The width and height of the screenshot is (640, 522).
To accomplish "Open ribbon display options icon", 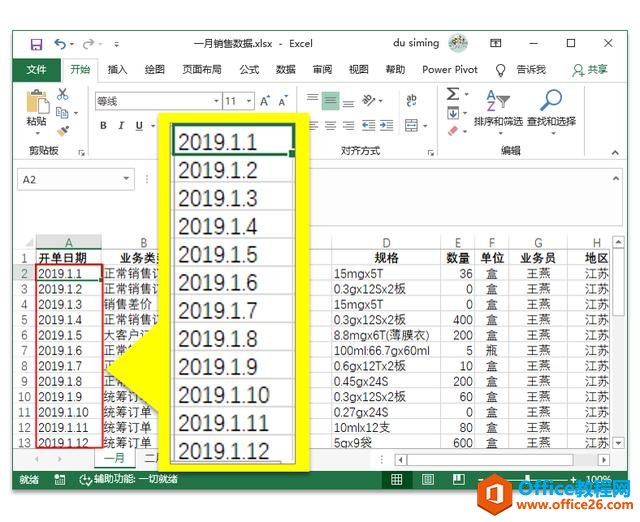I will 496,43.
